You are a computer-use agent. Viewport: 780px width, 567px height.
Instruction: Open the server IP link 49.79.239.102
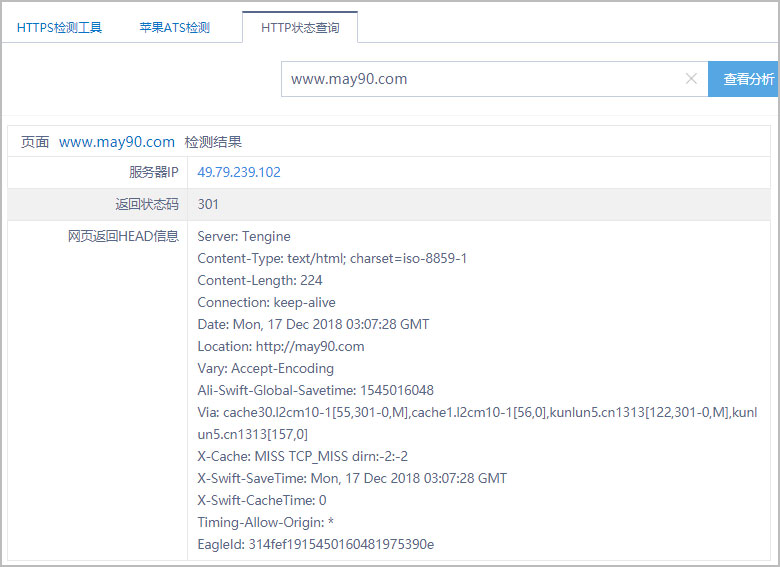239,172
